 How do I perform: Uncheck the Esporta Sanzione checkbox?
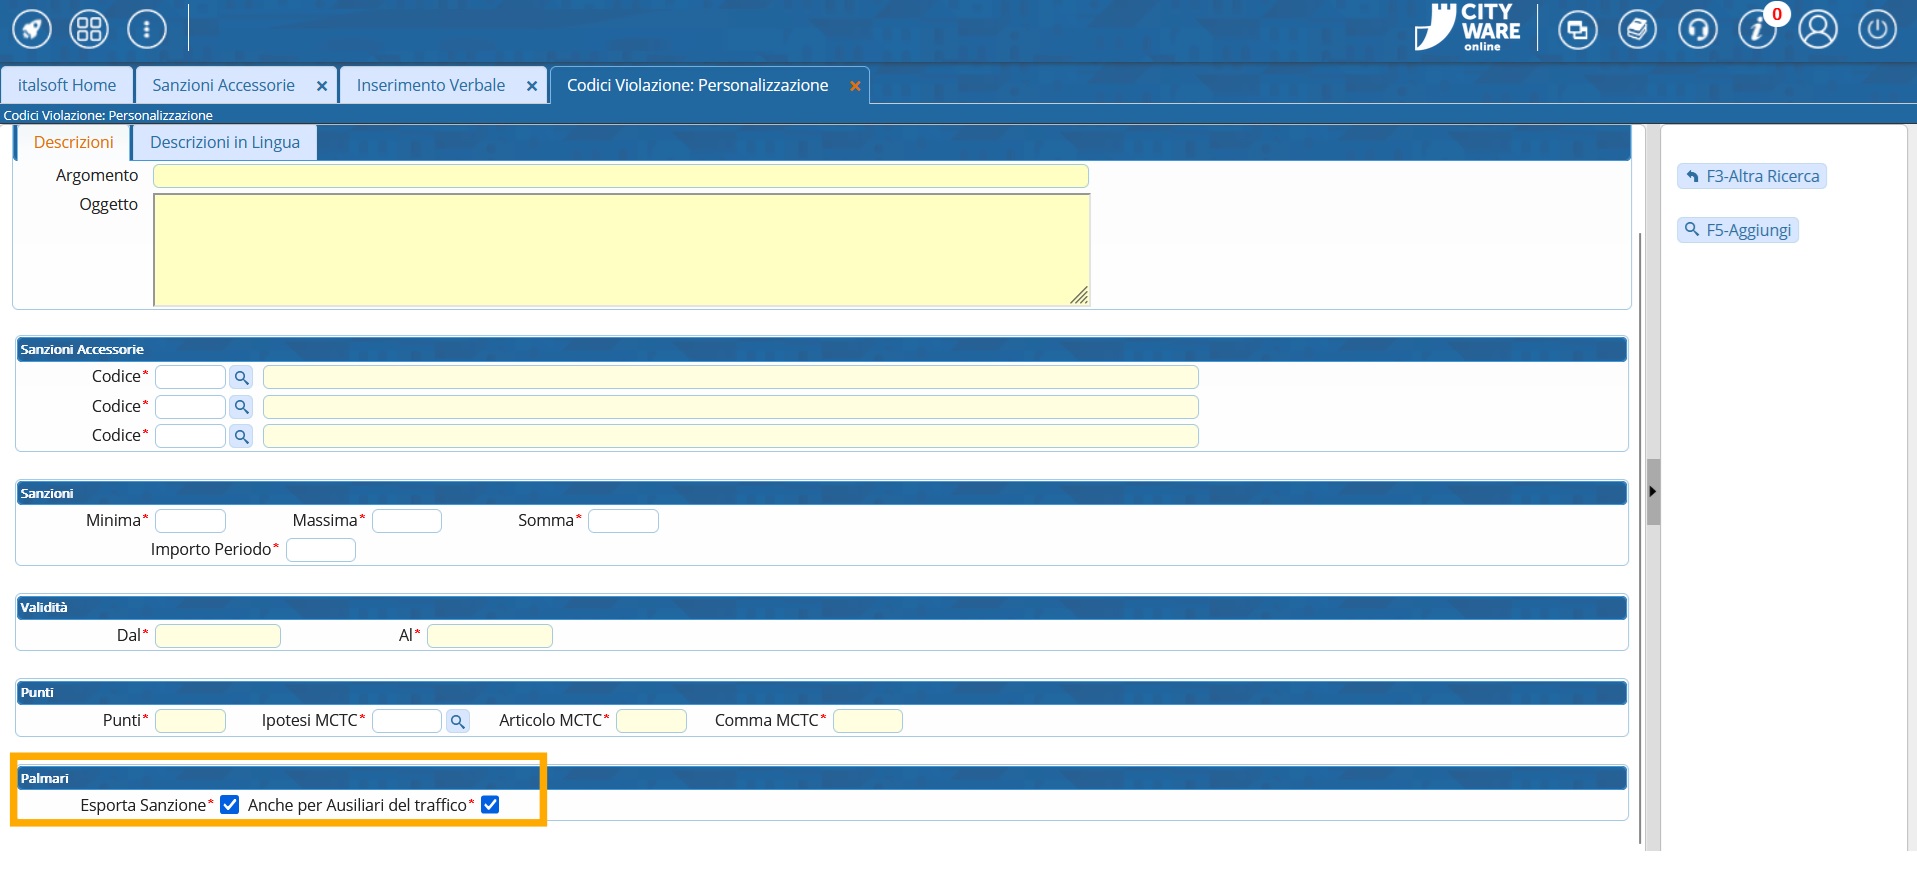tap(230, 805)
